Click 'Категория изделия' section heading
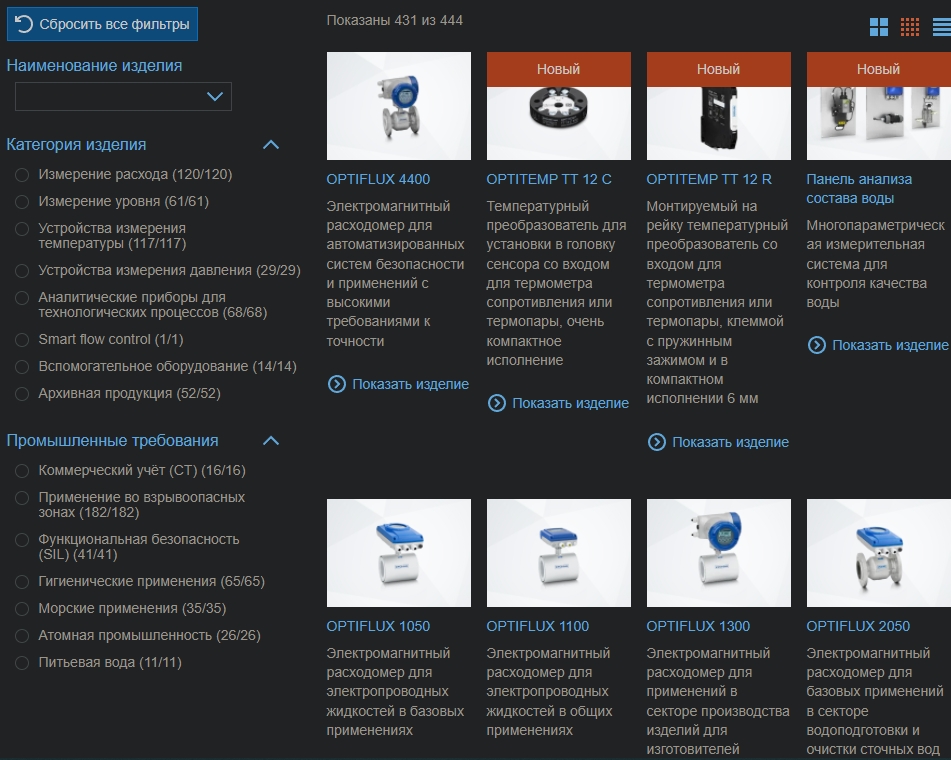 76,144
